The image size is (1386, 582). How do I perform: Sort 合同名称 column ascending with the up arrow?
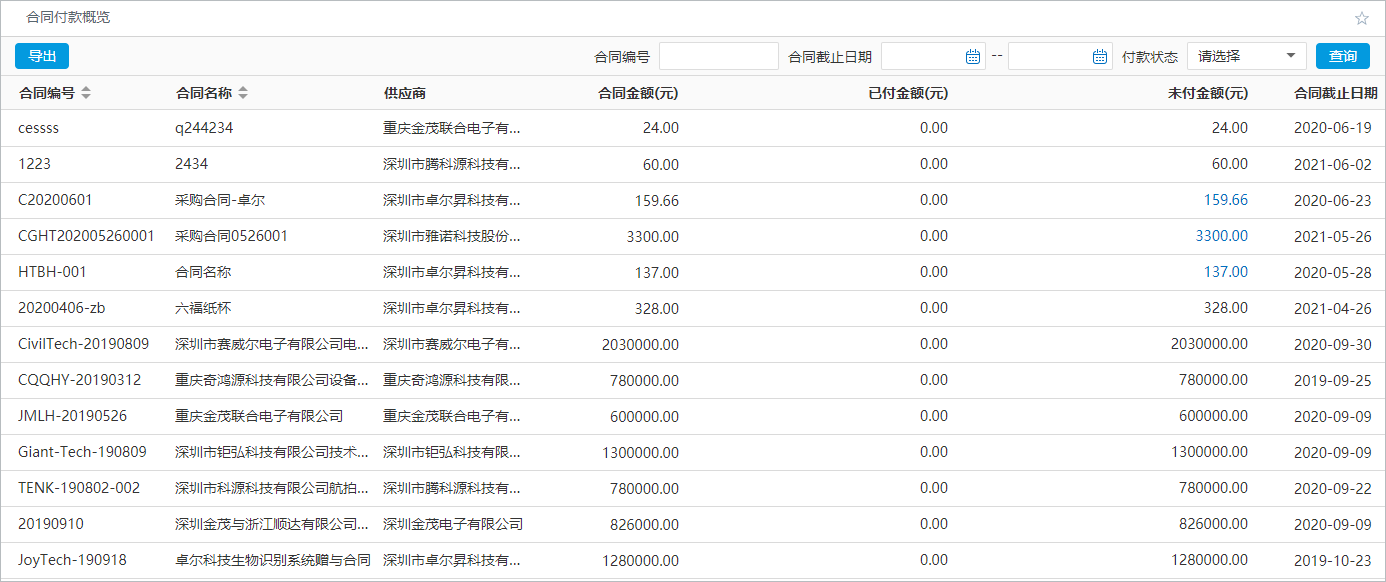(245, 89)
